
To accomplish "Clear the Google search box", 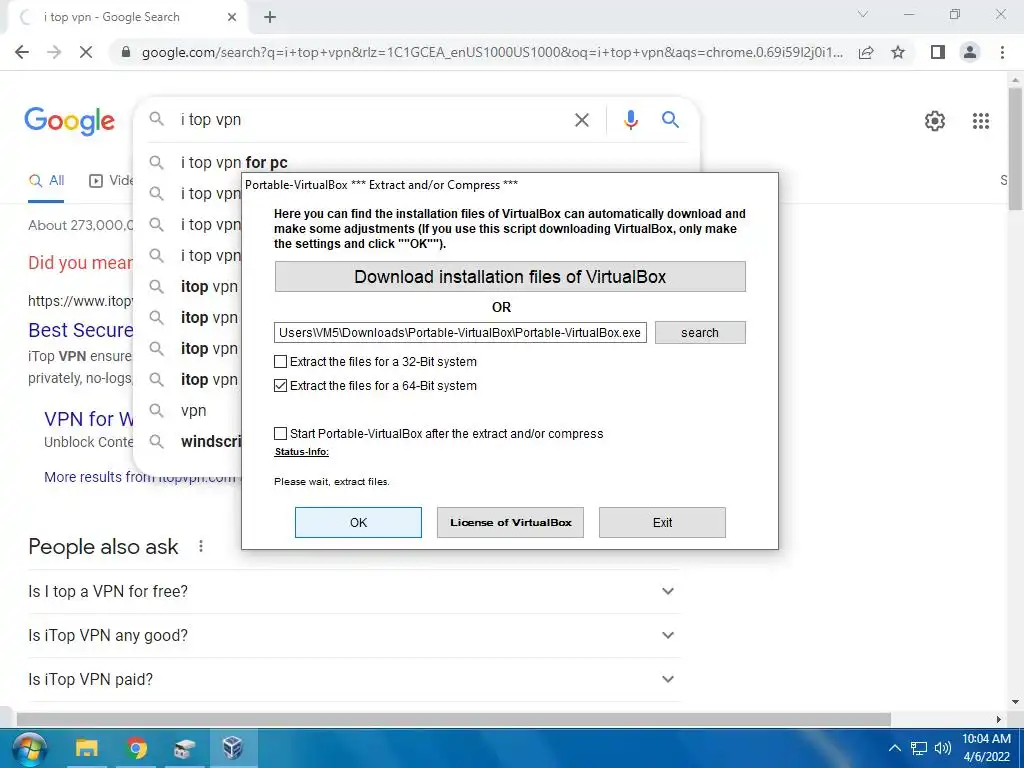I will coord(581,120).
